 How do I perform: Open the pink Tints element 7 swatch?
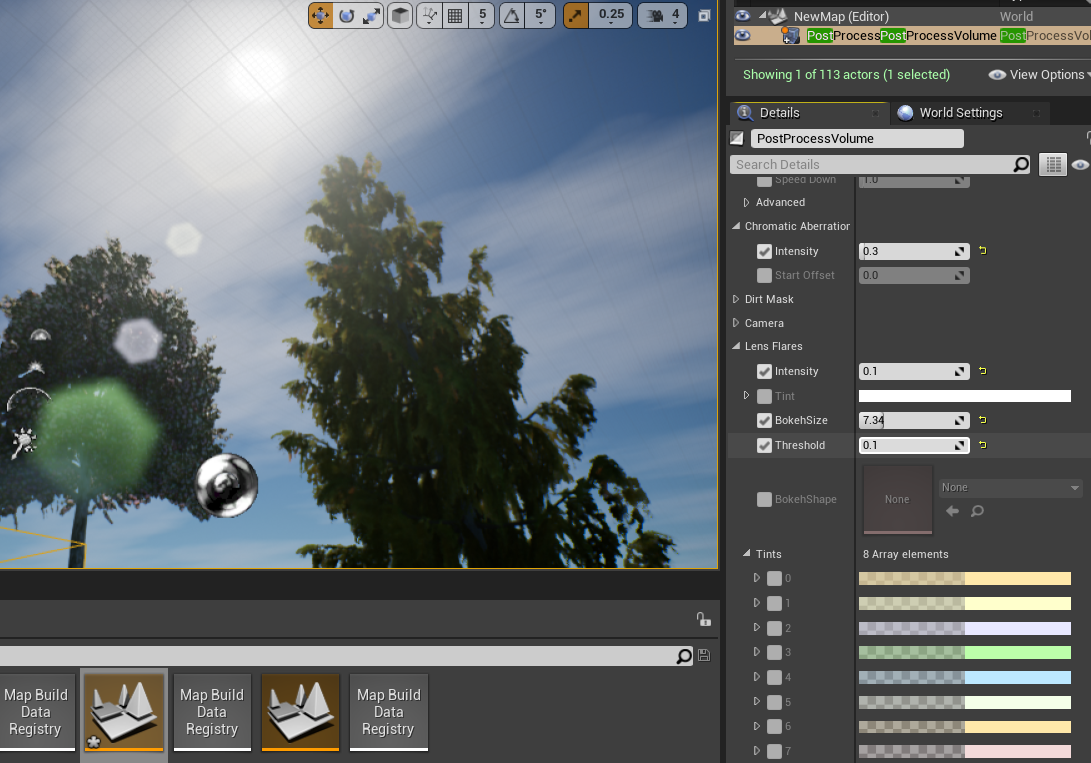click(x=964, y=751)
